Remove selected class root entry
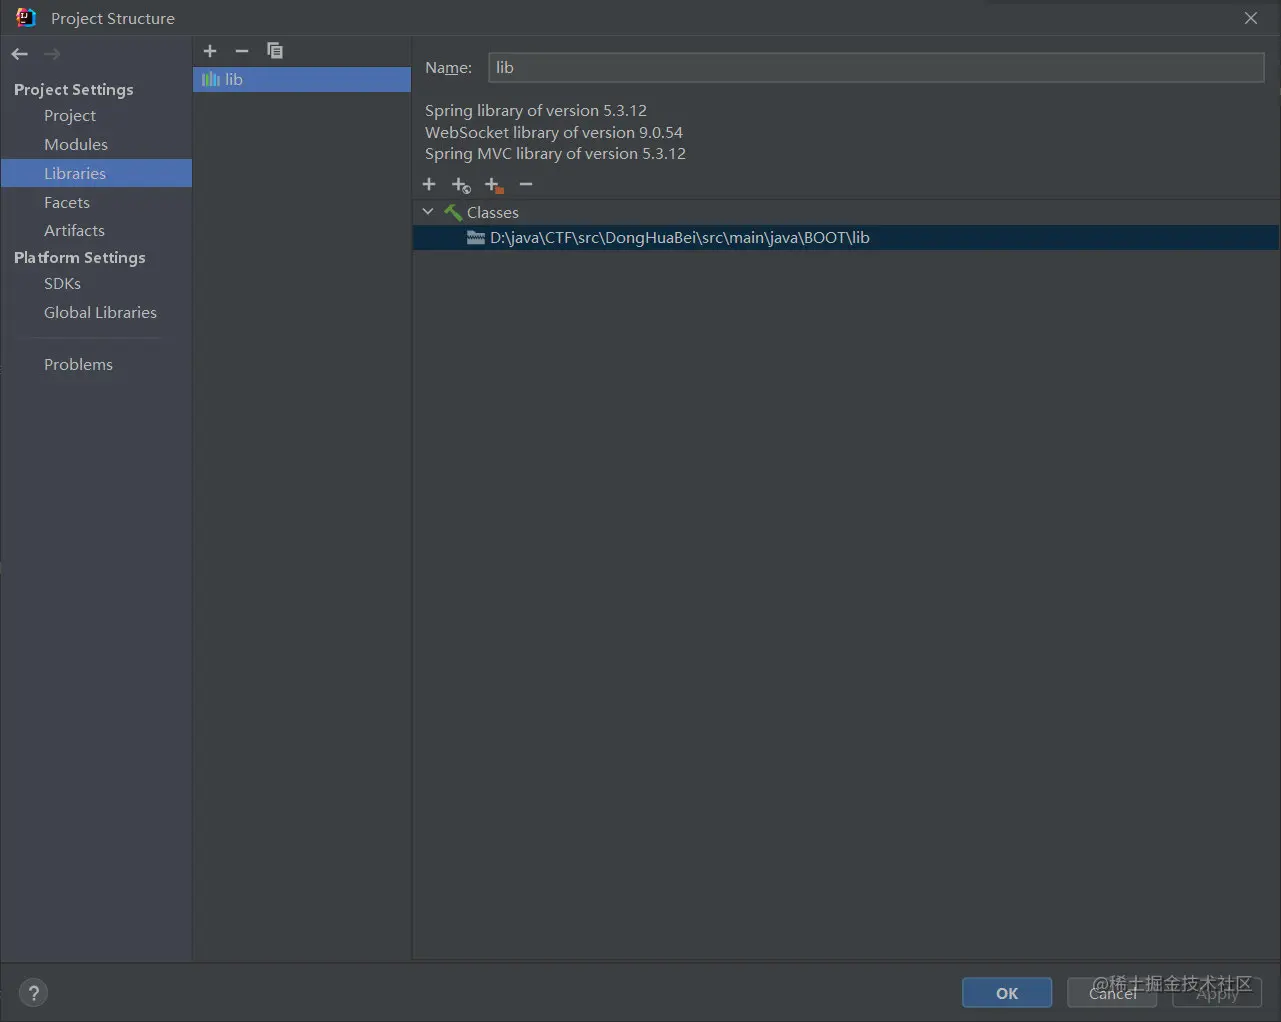 pos(526,184)
